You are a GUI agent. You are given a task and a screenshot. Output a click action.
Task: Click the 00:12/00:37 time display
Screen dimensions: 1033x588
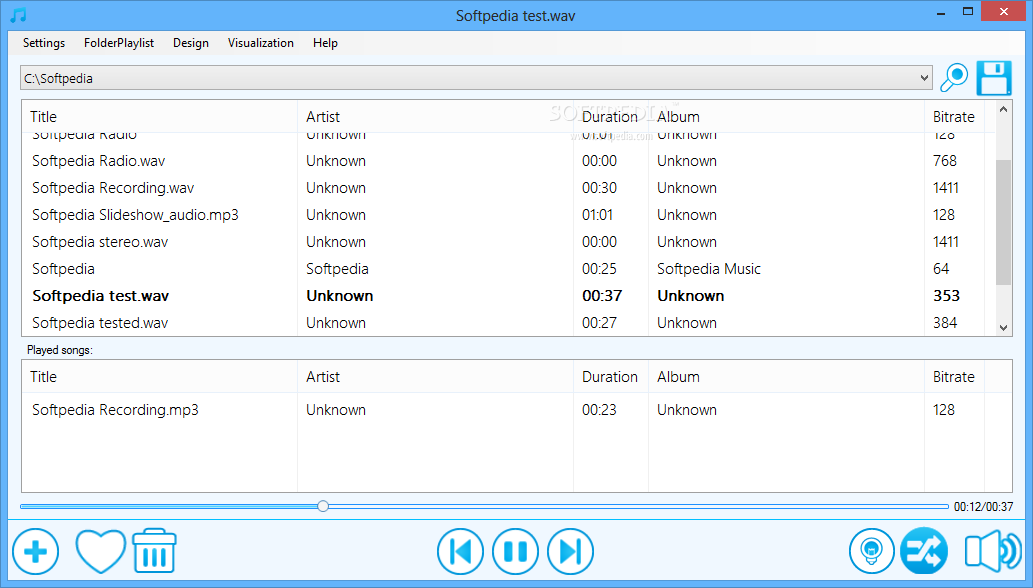coord(984,506)
